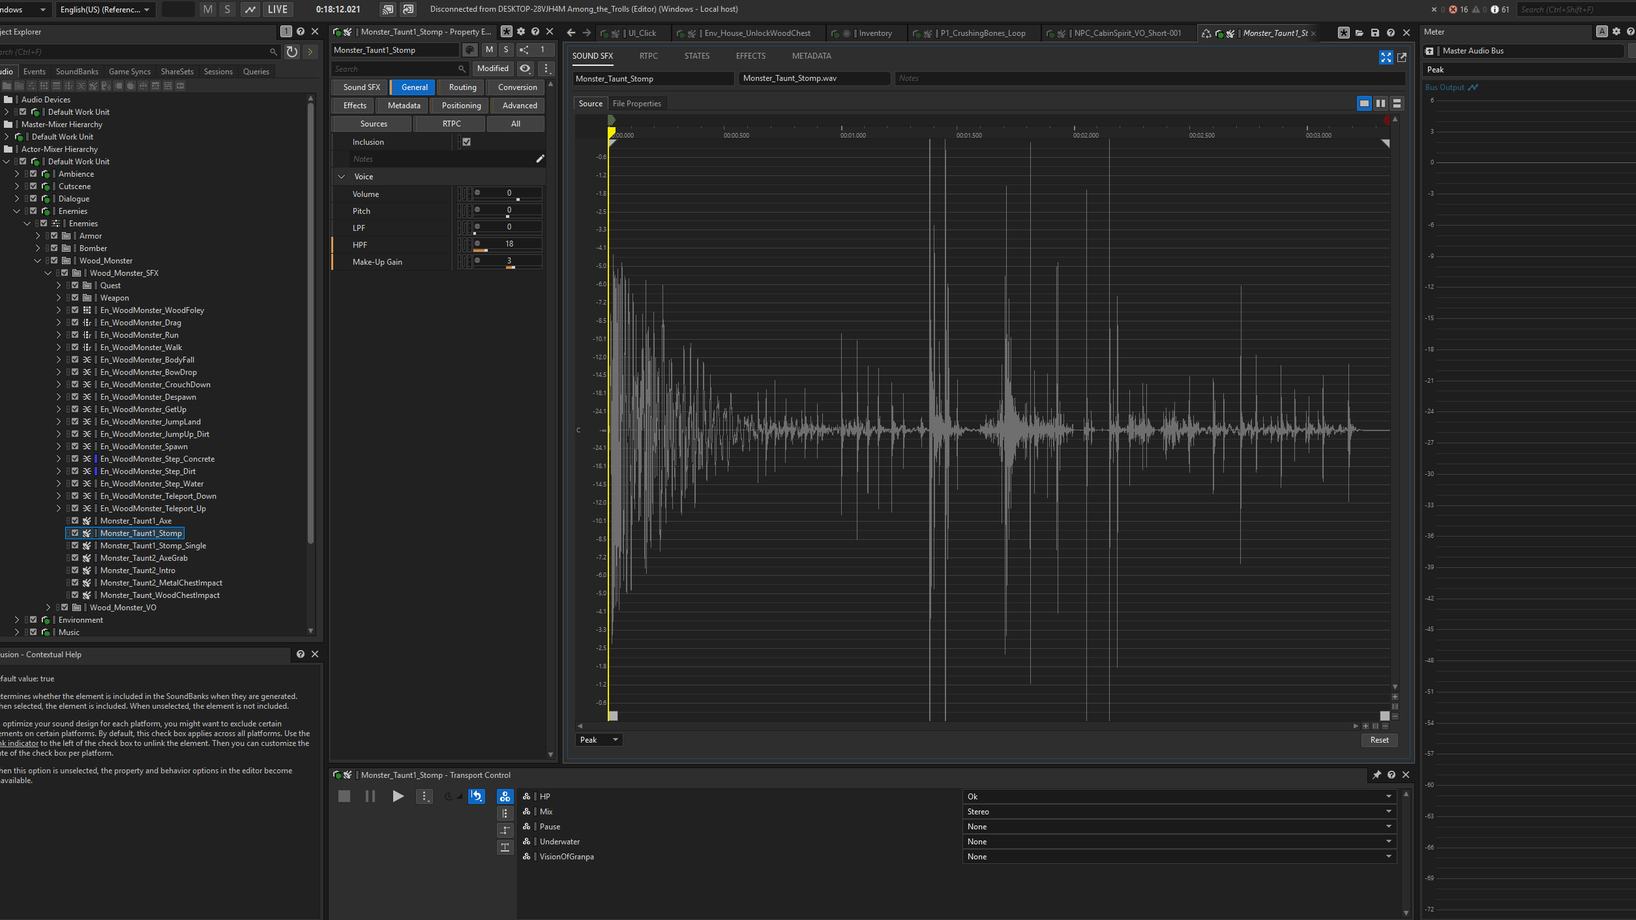Image resolution: width=1636 pixels, height=920 pixels.
Task: Open the layout folder icon
Action: click(1359, 33)
